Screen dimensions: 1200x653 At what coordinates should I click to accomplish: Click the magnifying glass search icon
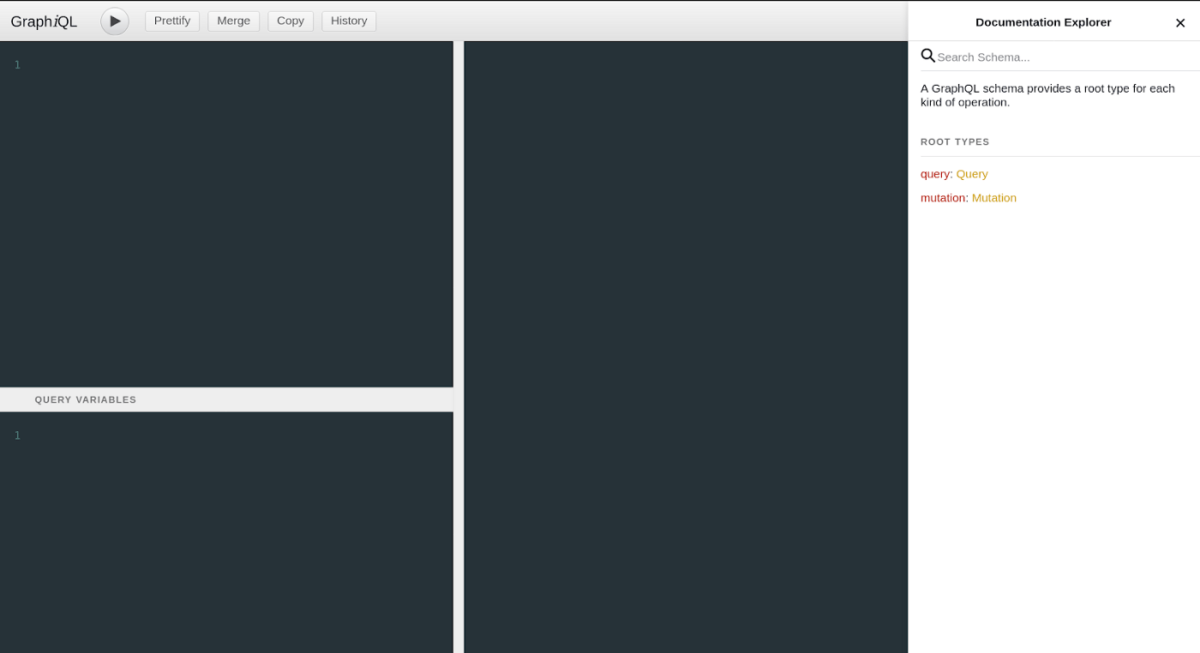pyautogui.click(x=928, y=56)
